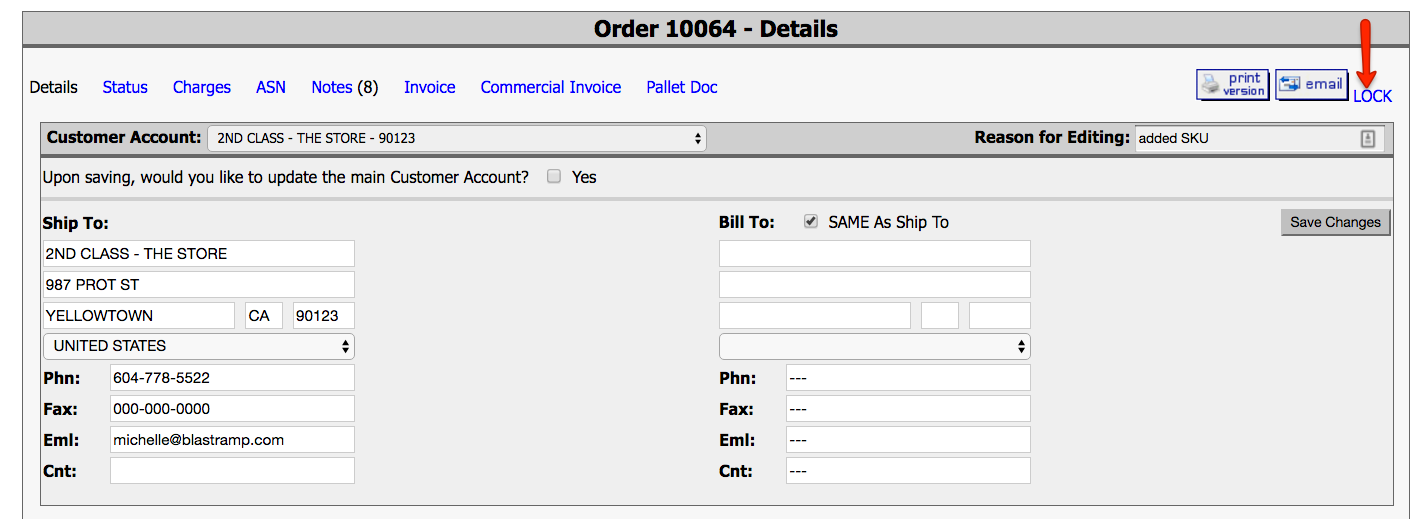The image size is (1418, 519).
Task: Open the Charges tab
Action: (202, 87)
